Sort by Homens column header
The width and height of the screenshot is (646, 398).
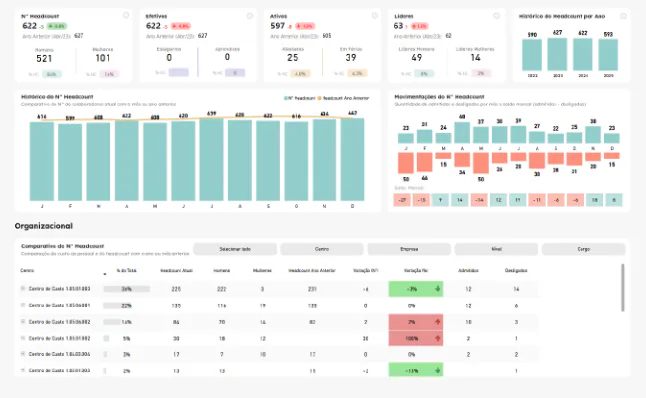coord(222,271)
